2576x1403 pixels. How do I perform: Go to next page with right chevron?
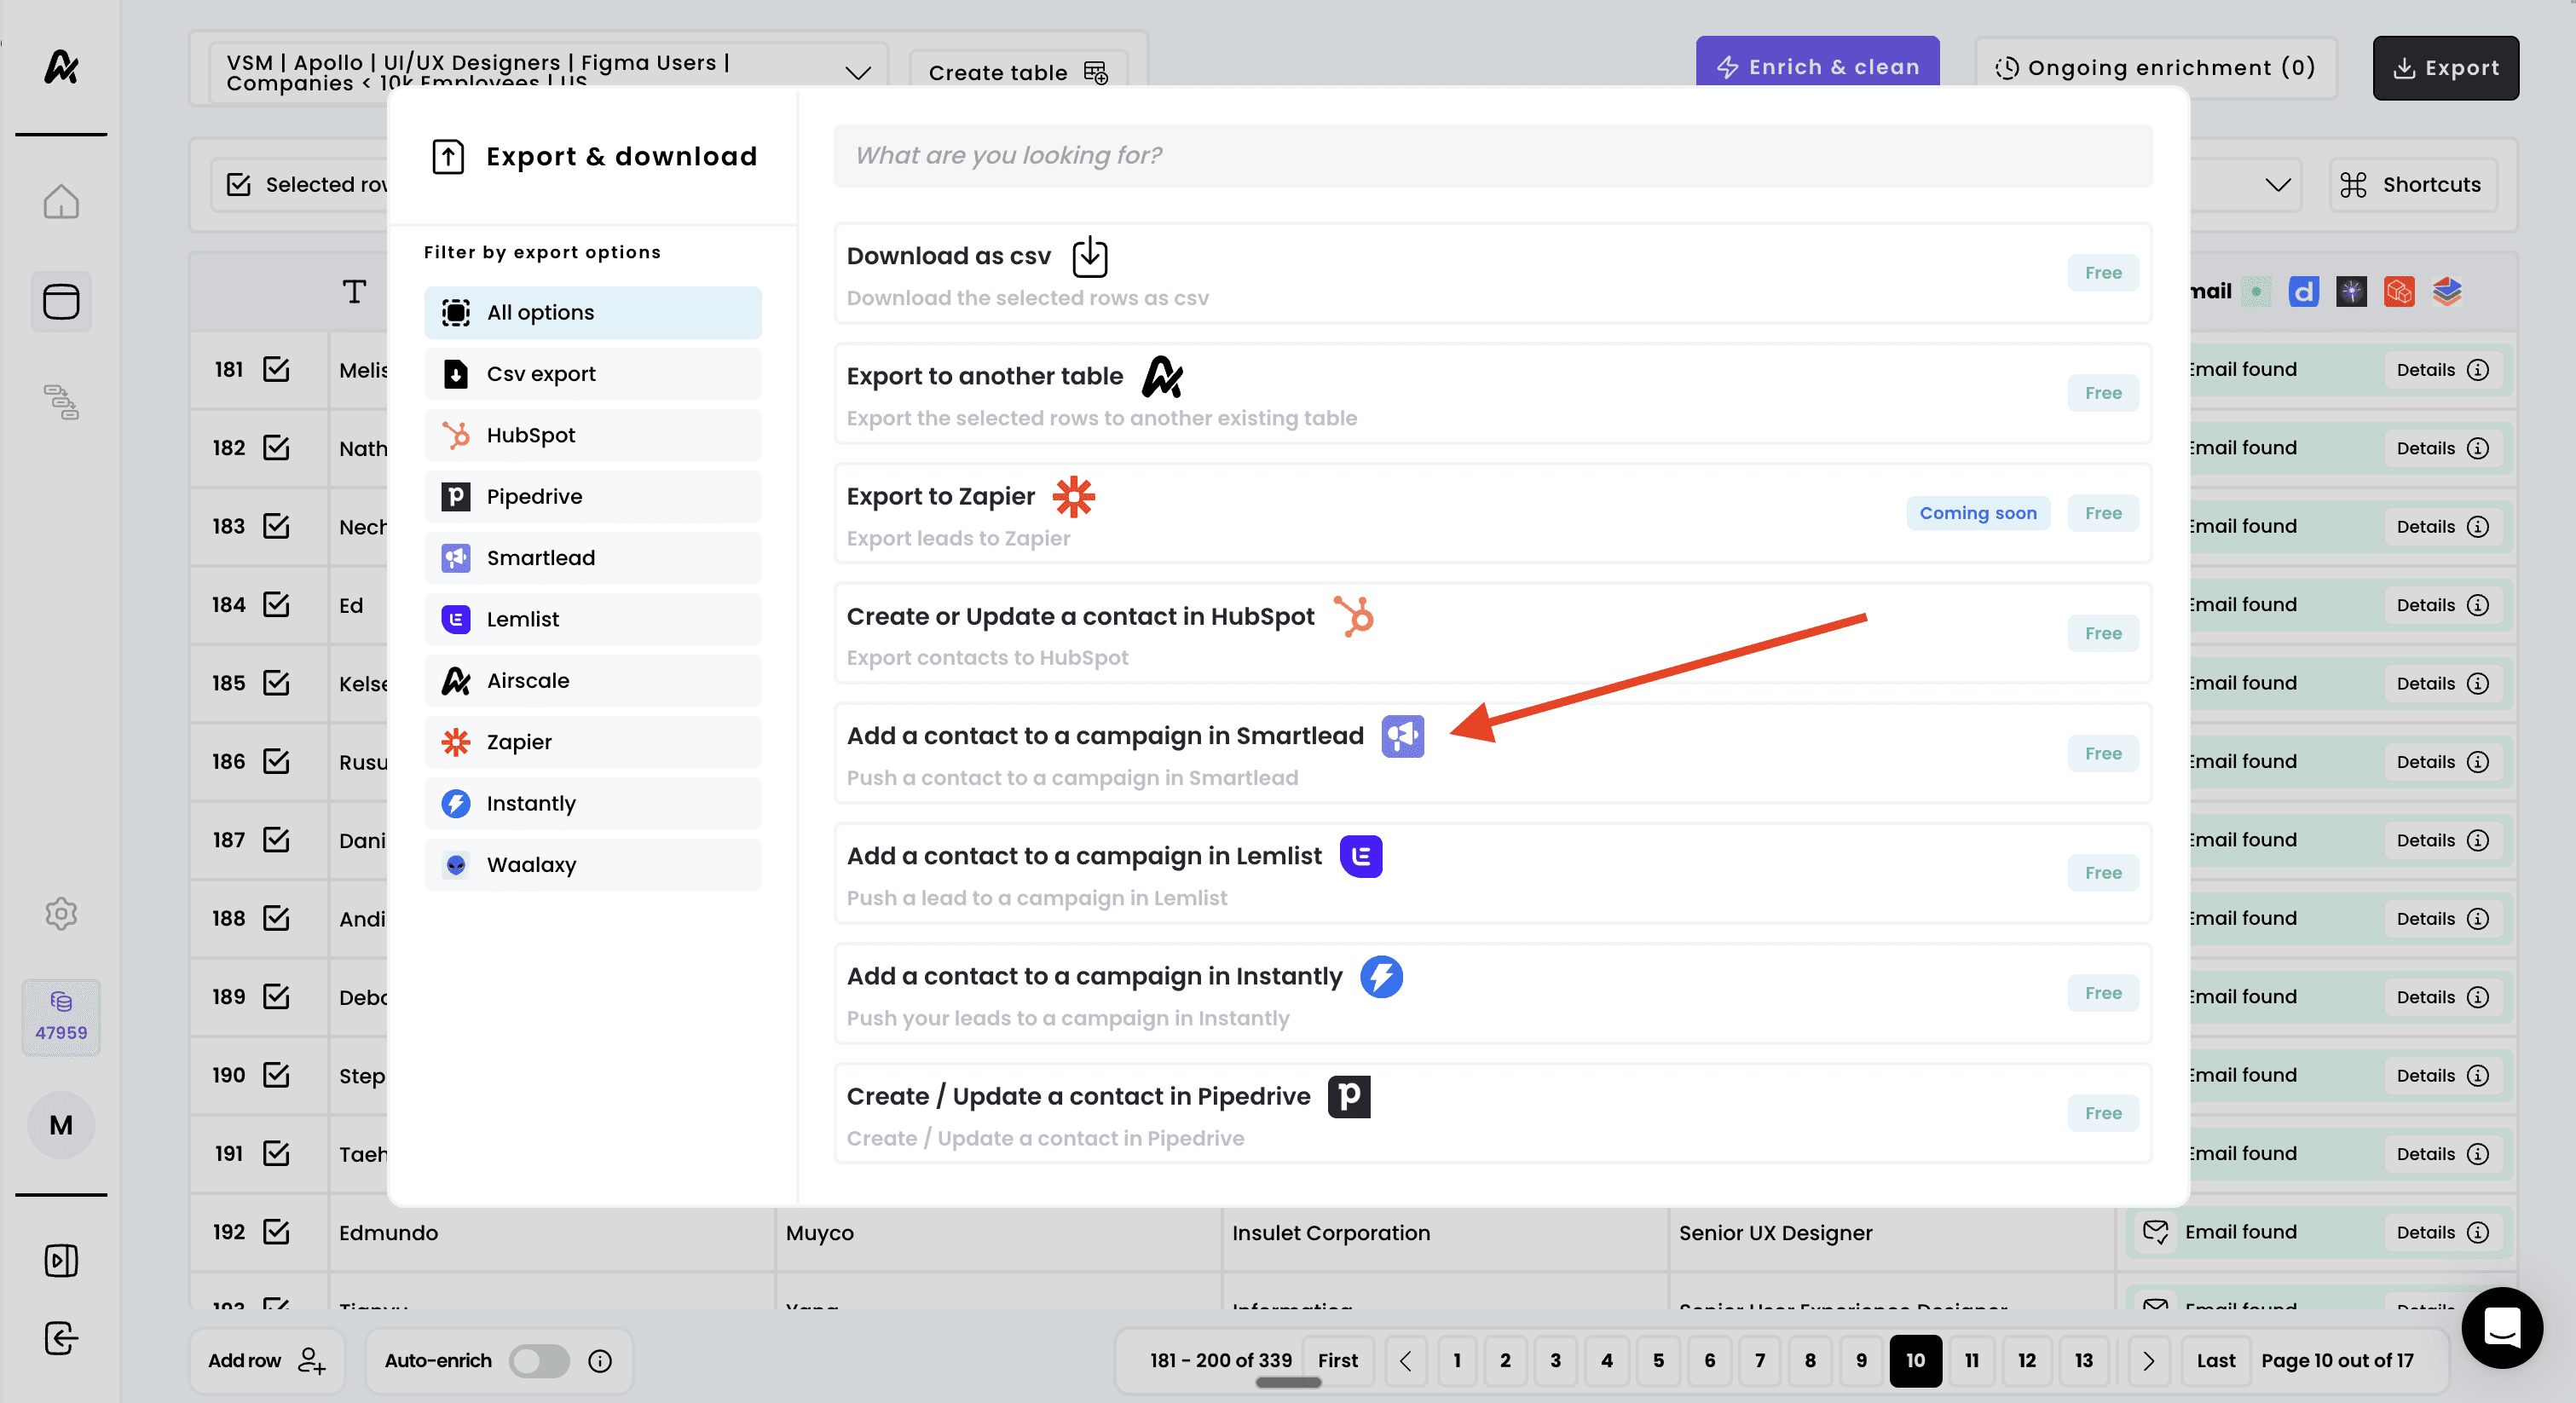point(2148,1360)
